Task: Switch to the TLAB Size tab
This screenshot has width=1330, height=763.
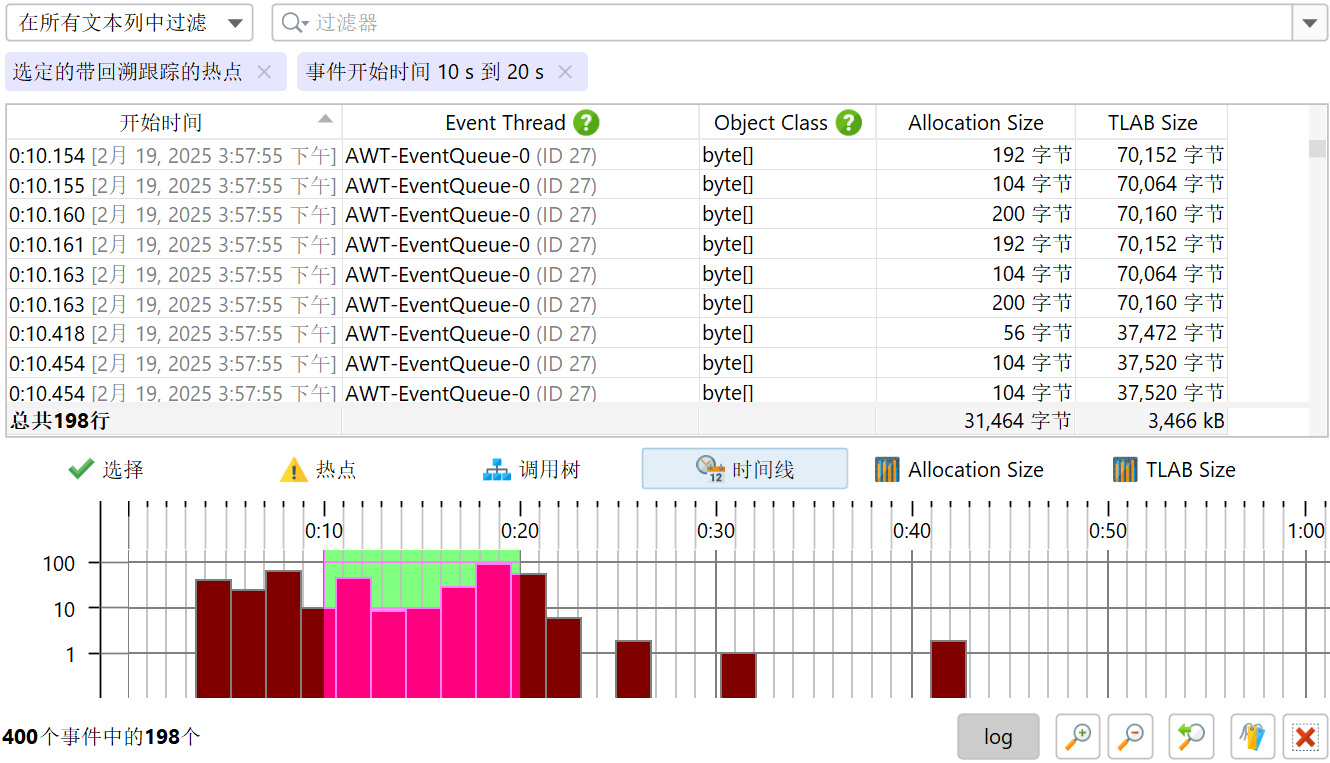Action: pyautogui.click(x=1174, y=469)
